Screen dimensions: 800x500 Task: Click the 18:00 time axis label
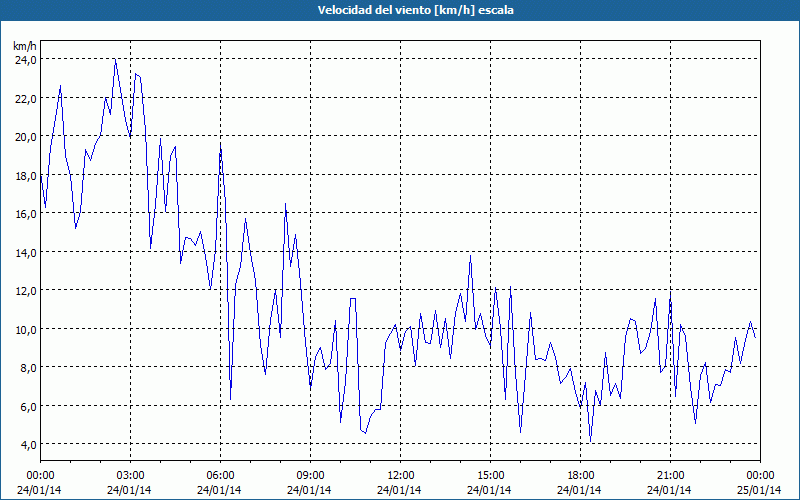coord(580,476)
